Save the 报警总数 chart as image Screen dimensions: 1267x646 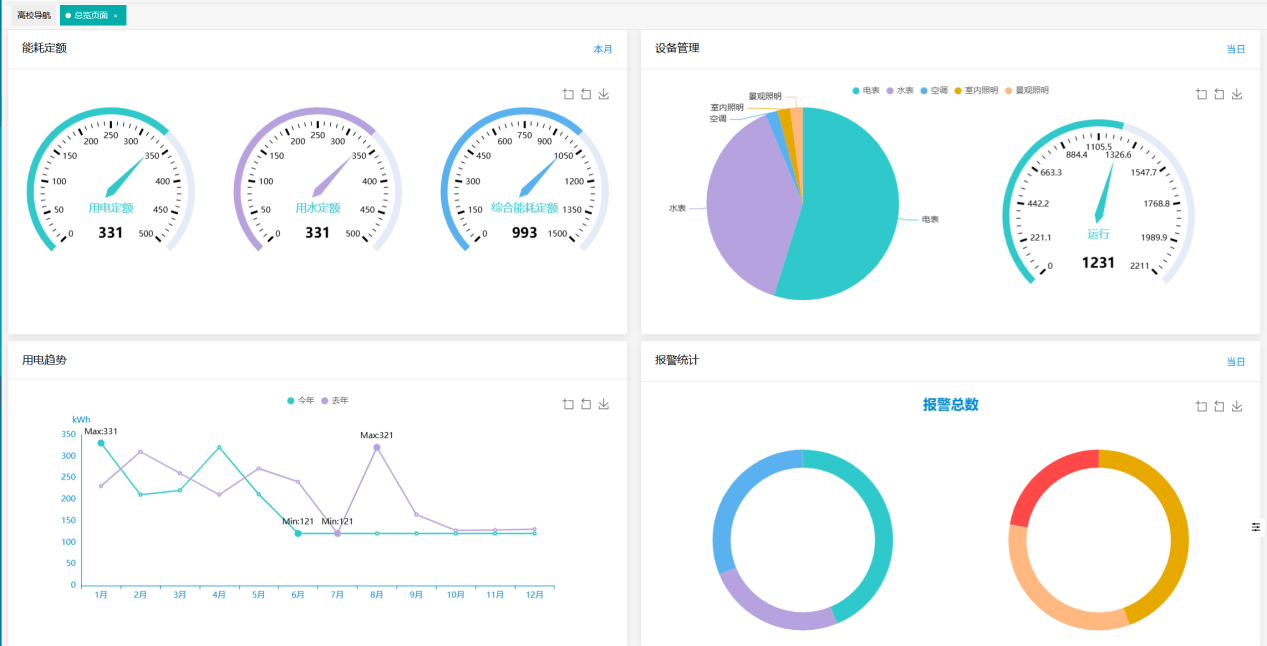coord(1237,406)
